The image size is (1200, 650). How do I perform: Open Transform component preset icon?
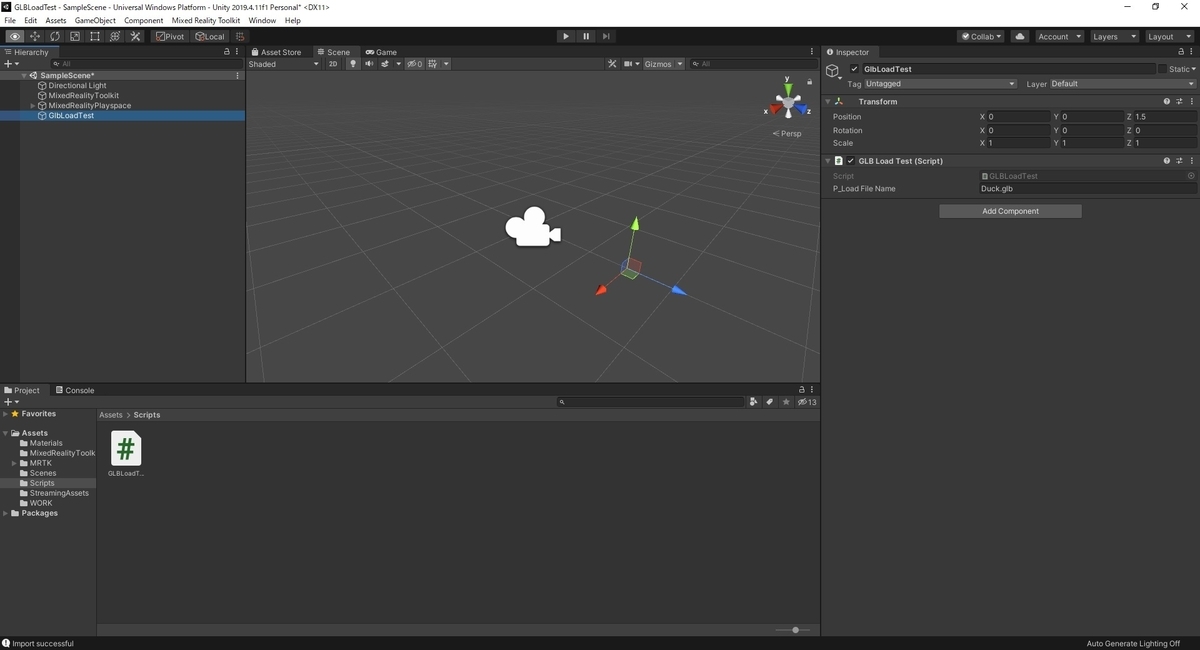1179,101
